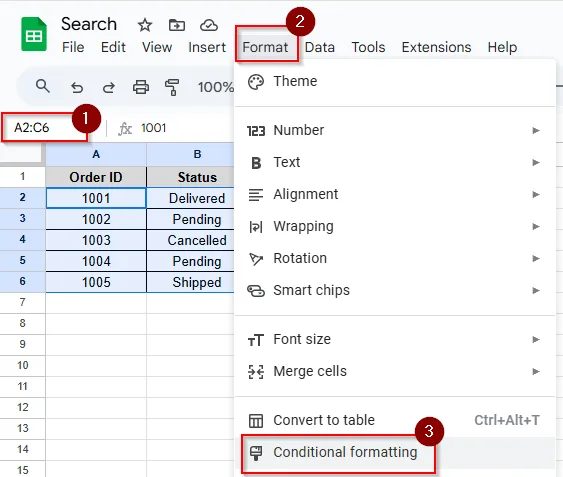Click the Order ID header cell
Image resolution: width=563 pixels, height=477 pixels.
(96, 177)
